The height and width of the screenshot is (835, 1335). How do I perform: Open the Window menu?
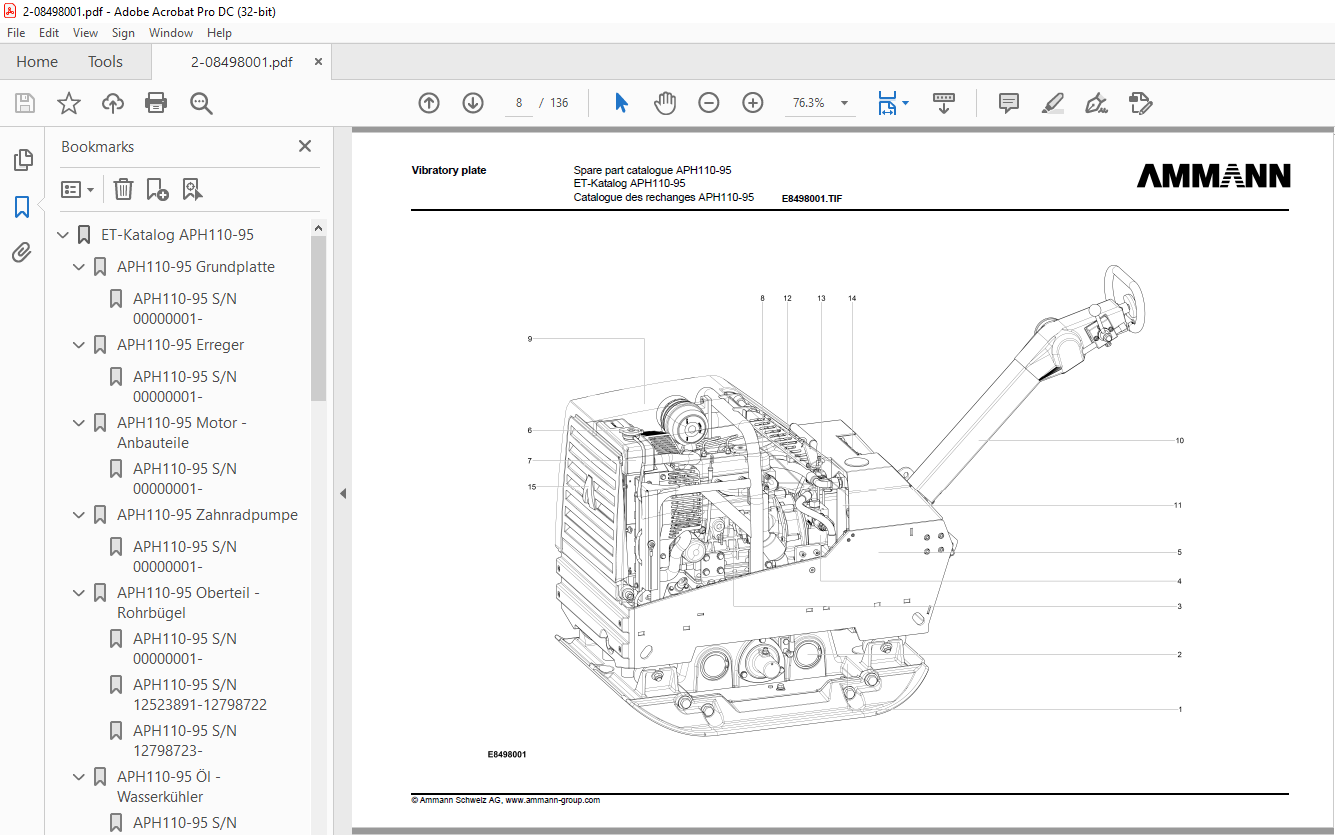(x=171, y=33)
